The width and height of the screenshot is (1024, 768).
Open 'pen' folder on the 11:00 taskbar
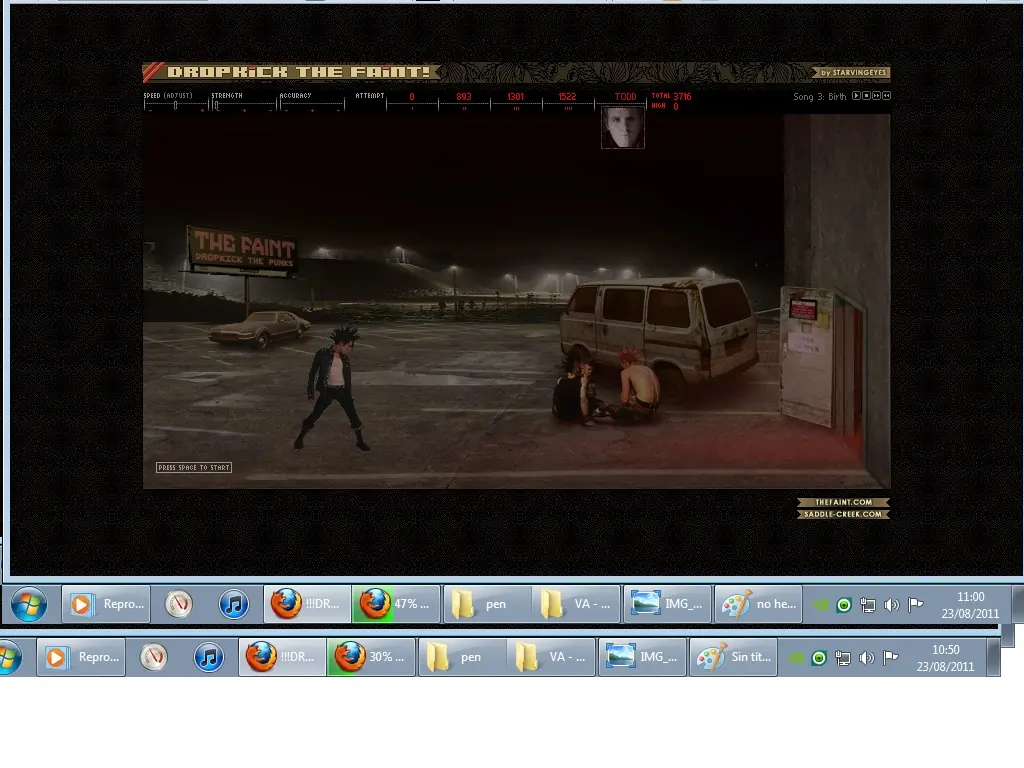pyautogui.click(x=486, y=604)
